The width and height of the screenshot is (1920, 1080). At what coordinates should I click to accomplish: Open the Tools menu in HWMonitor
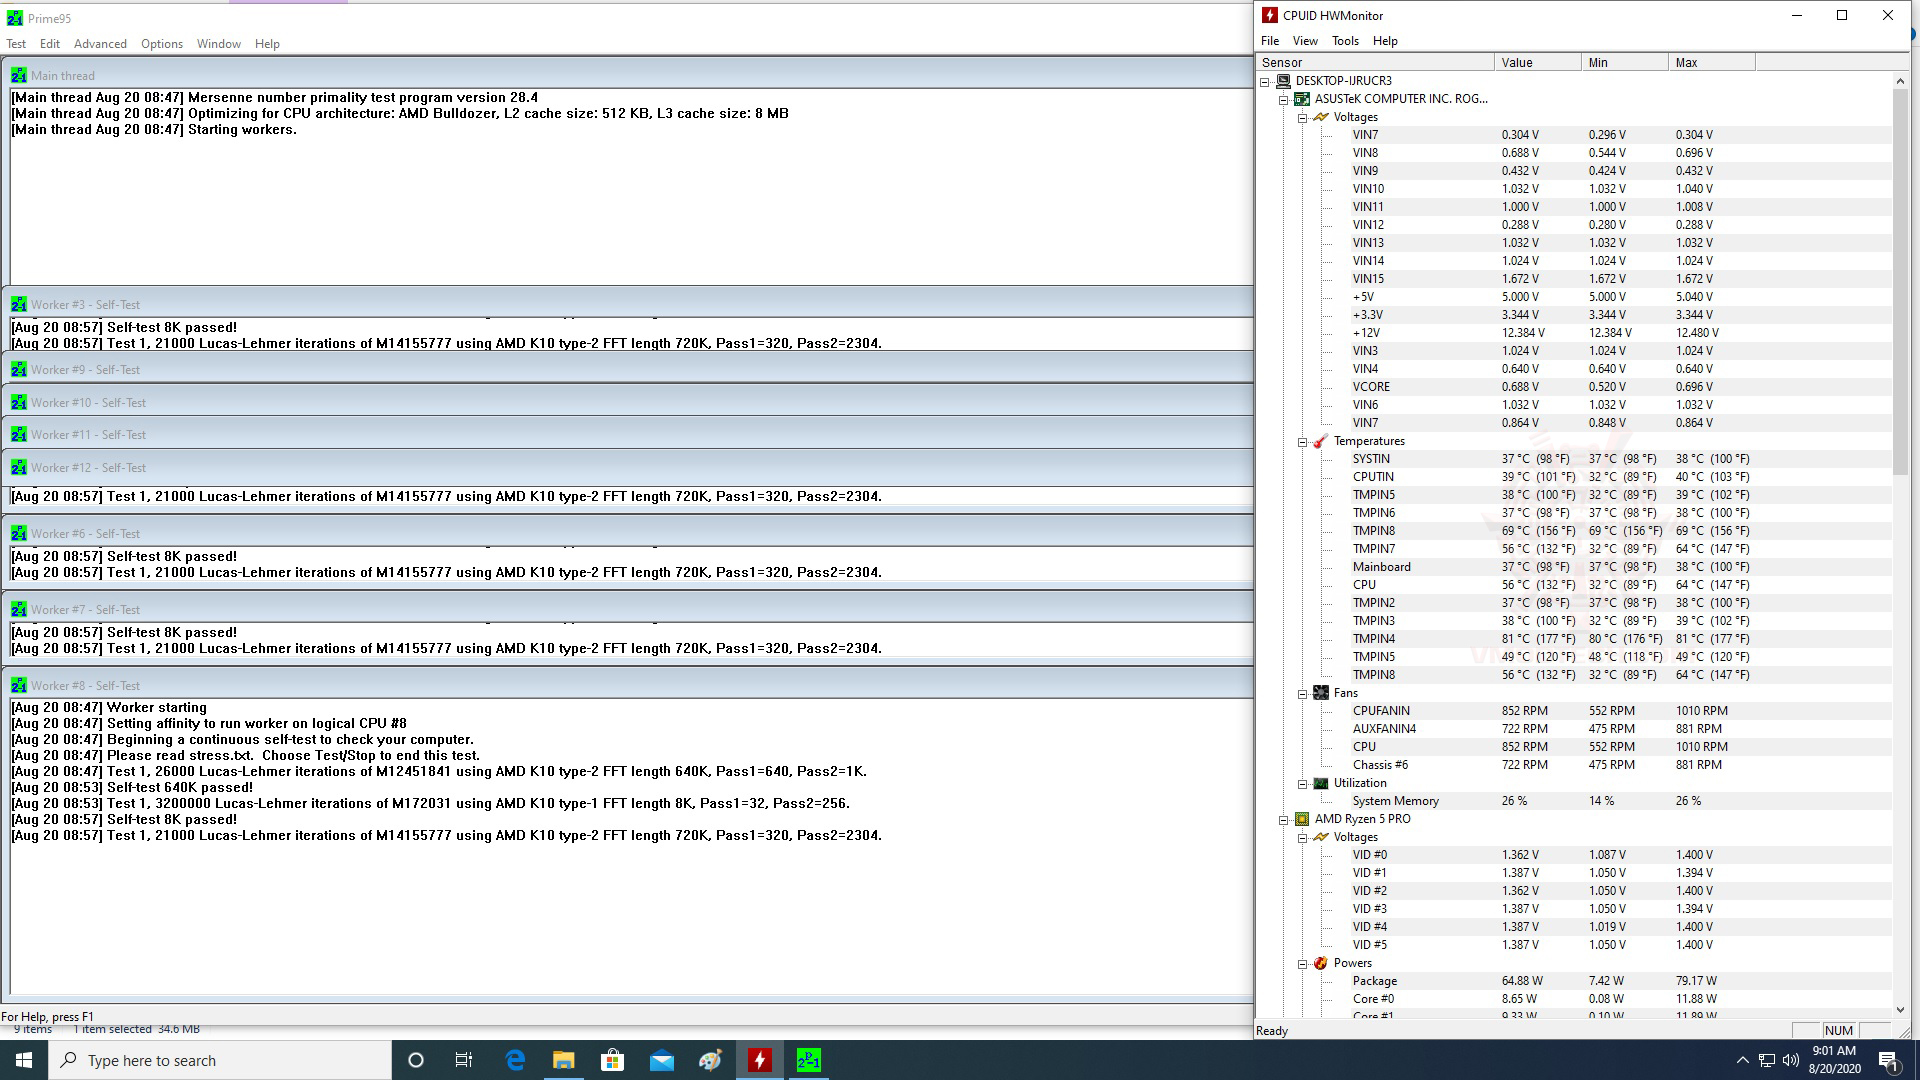pos(1345,41)
